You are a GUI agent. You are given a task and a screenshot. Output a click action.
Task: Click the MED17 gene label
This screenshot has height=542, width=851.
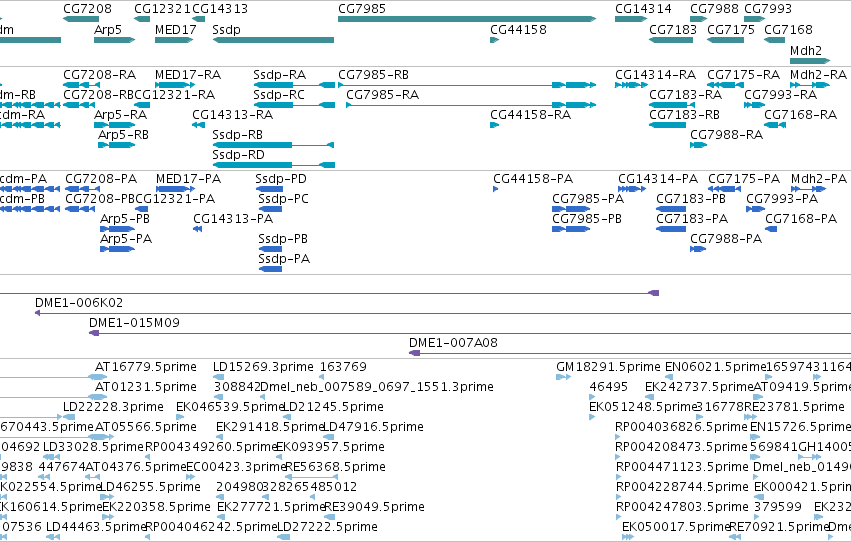pyautogui.click(x=175, y=29)
